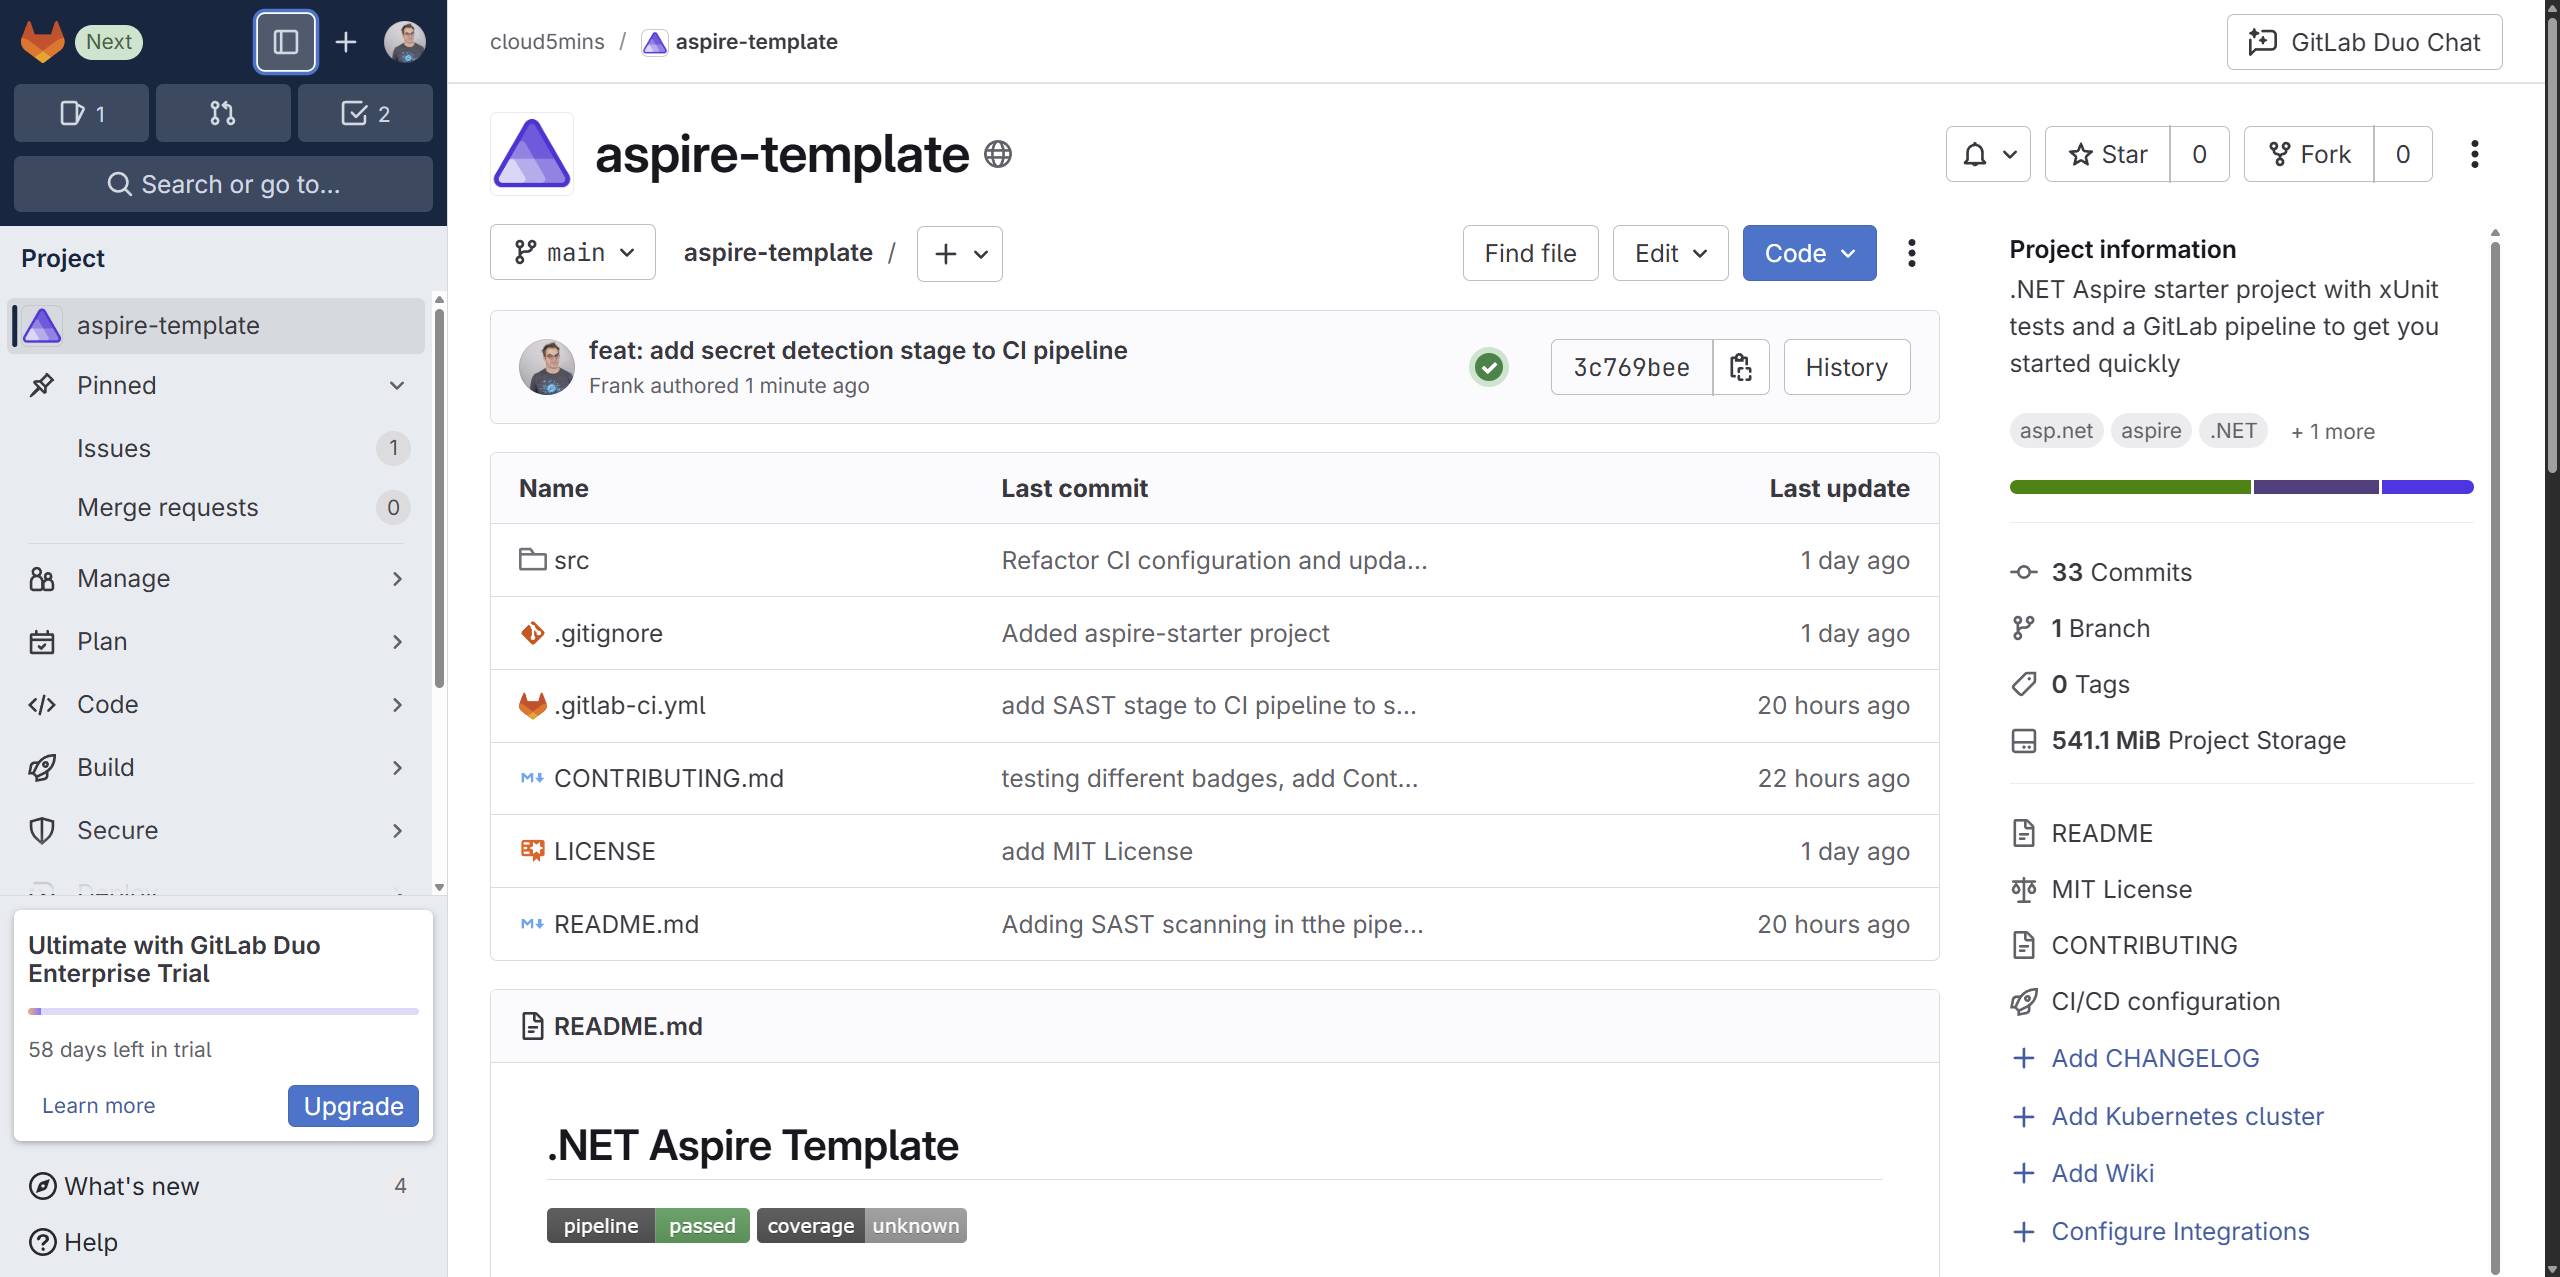
Task: Open the .gitignore file
Action: 608,633
